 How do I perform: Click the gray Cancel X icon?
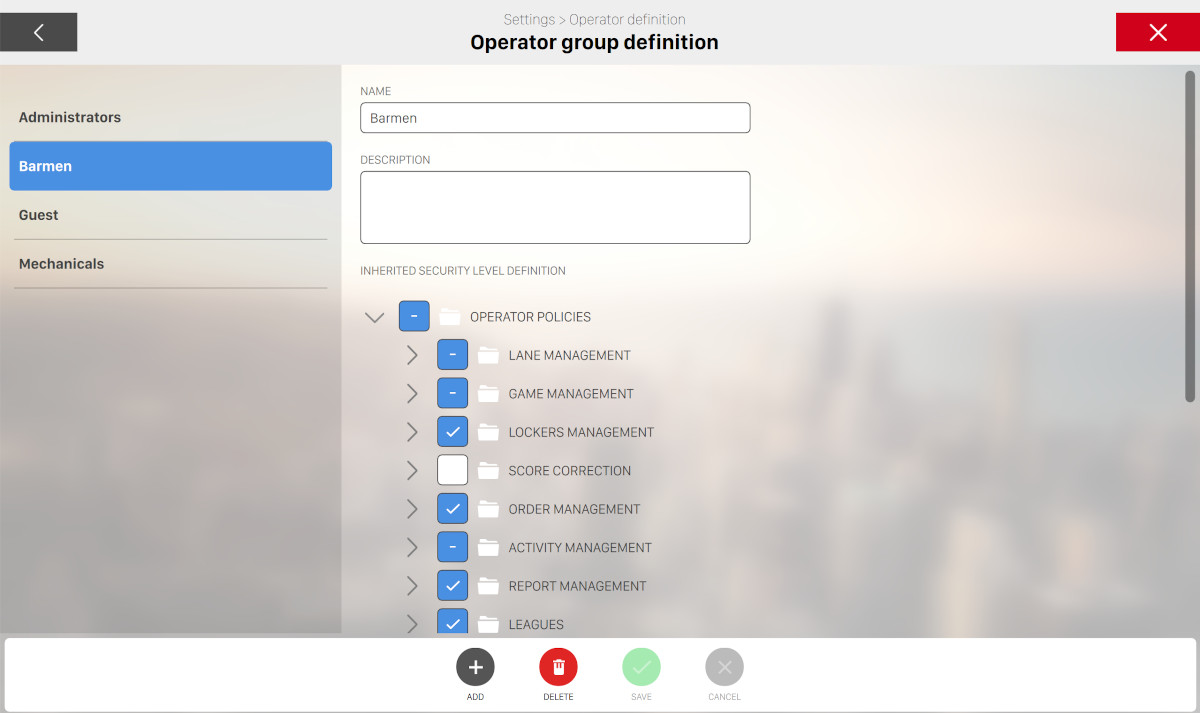click(724, 667)
